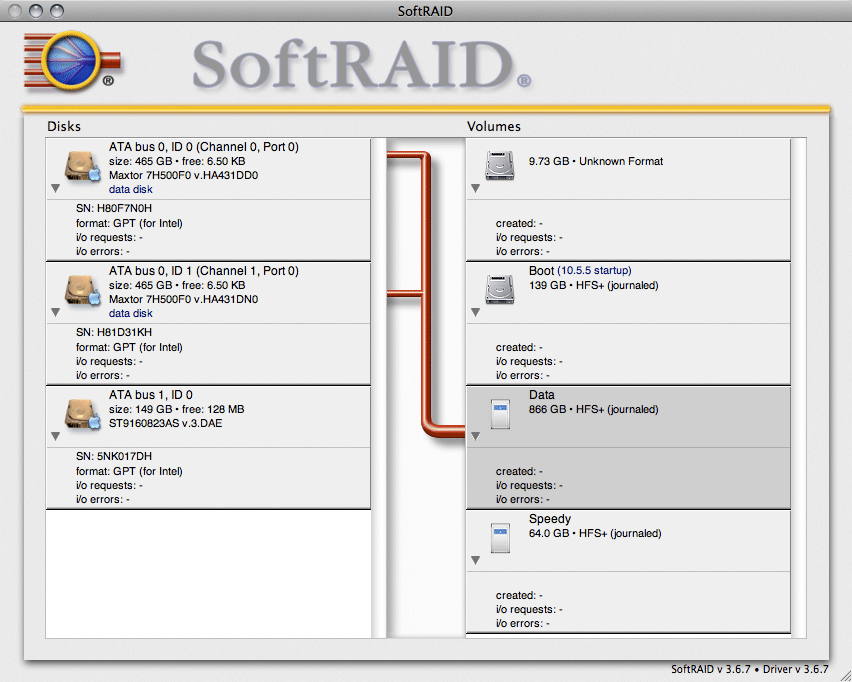Click the SoftRAID round logo icon
Image resolution: width=852 pixels, height=682 pixels.
coord(71,60)
